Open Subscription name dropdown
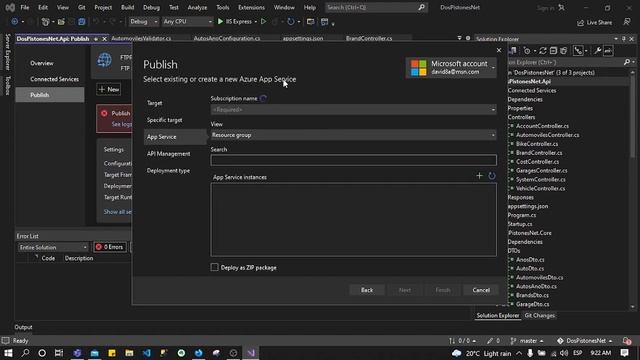The height and width of the screenshot is (360, 640). pyautogui.click(x=353, y=109)
